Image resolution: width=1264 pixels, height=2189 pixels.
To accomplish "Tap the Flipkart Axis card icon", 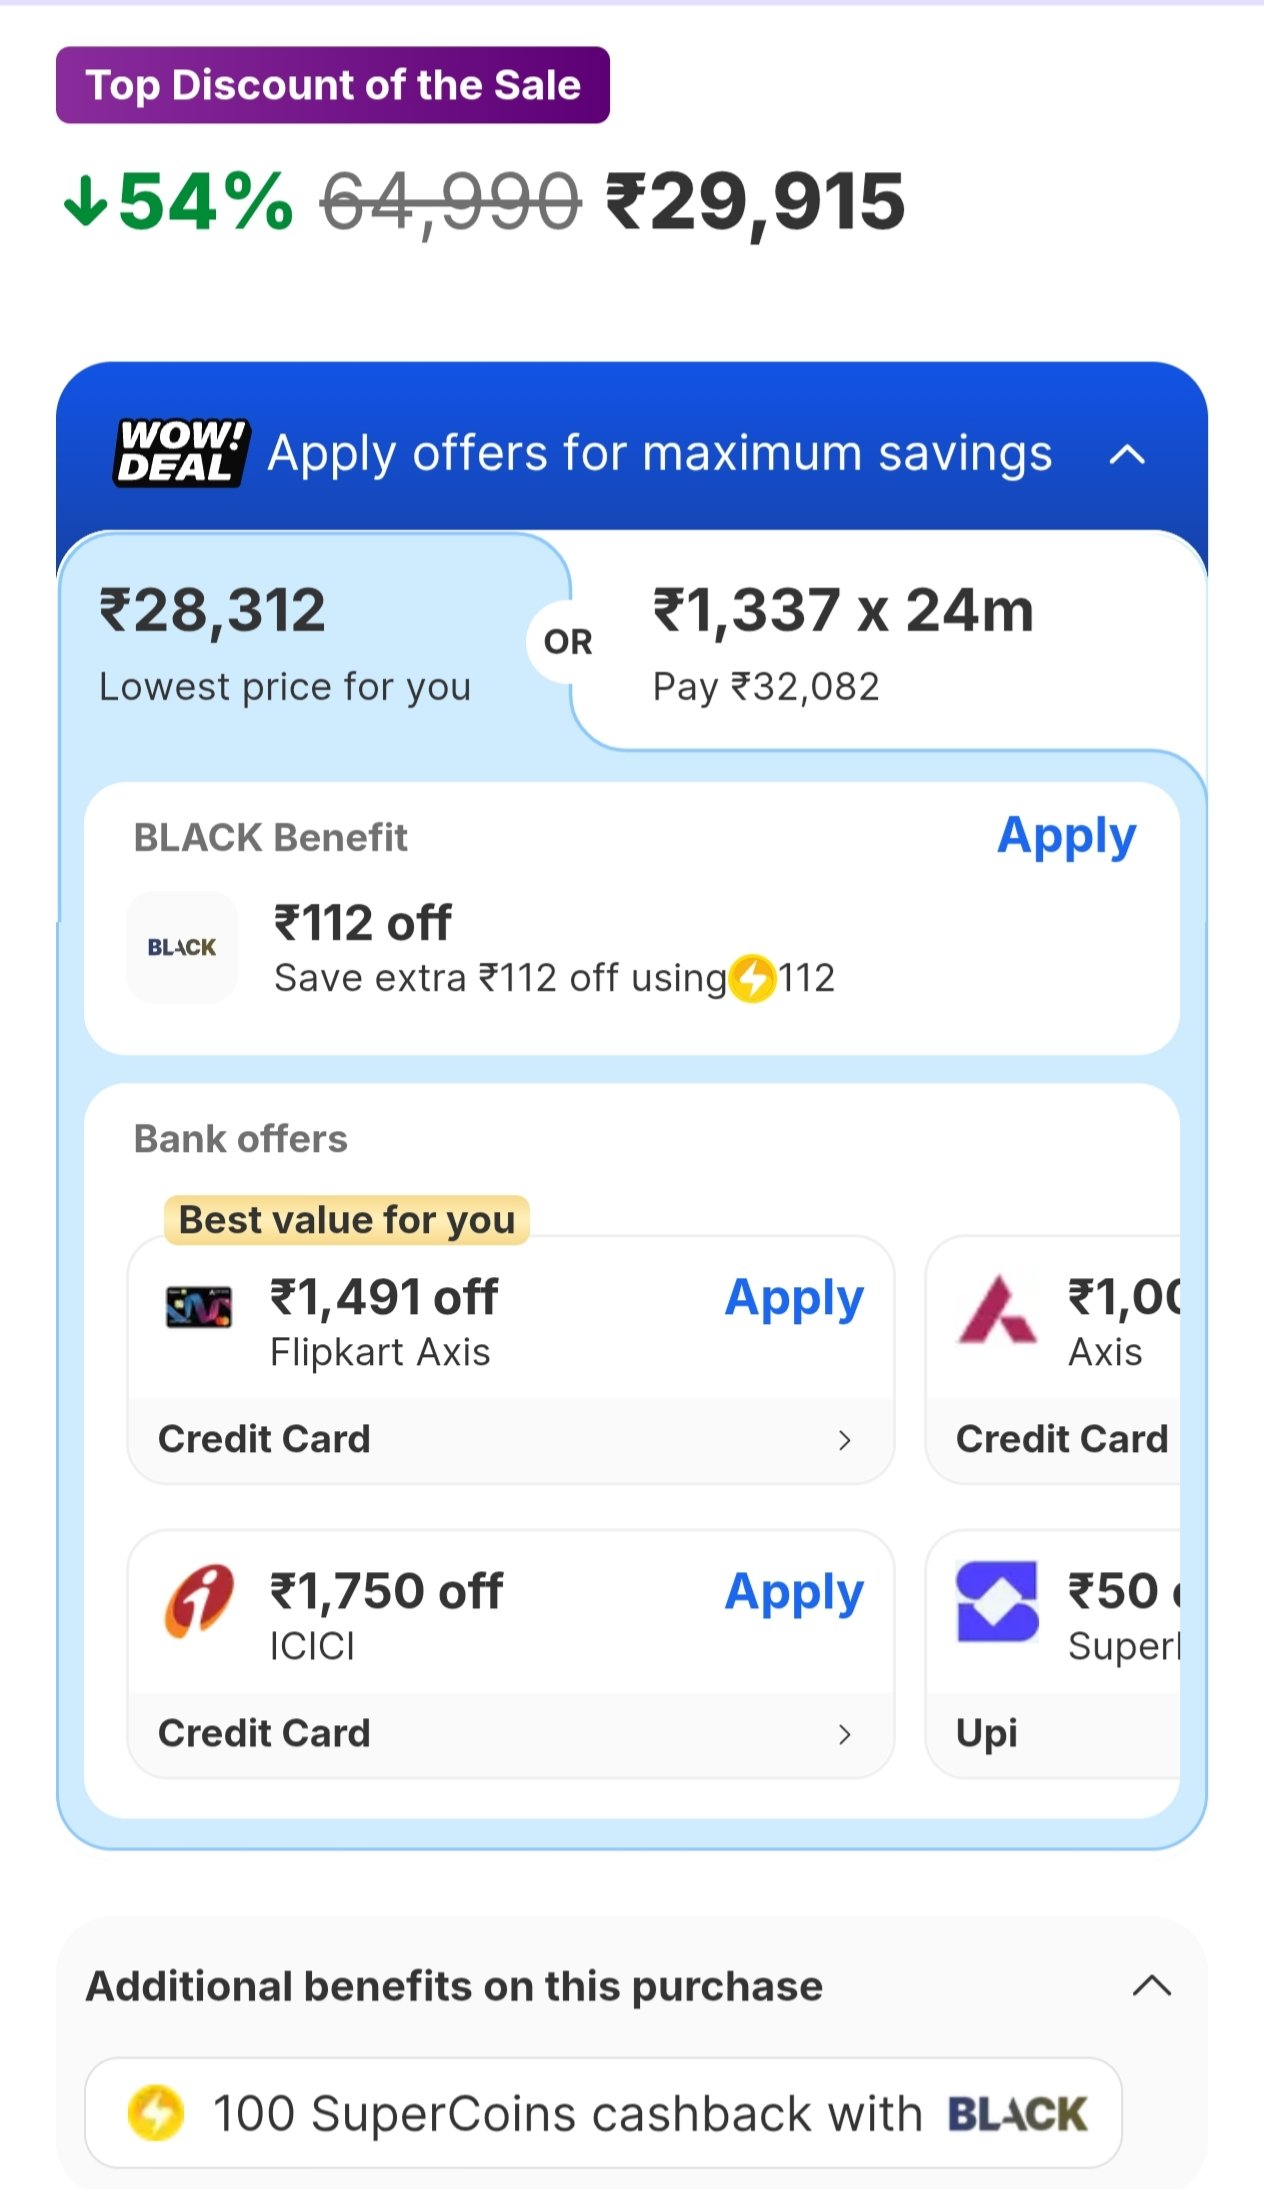I will 199,1306.
